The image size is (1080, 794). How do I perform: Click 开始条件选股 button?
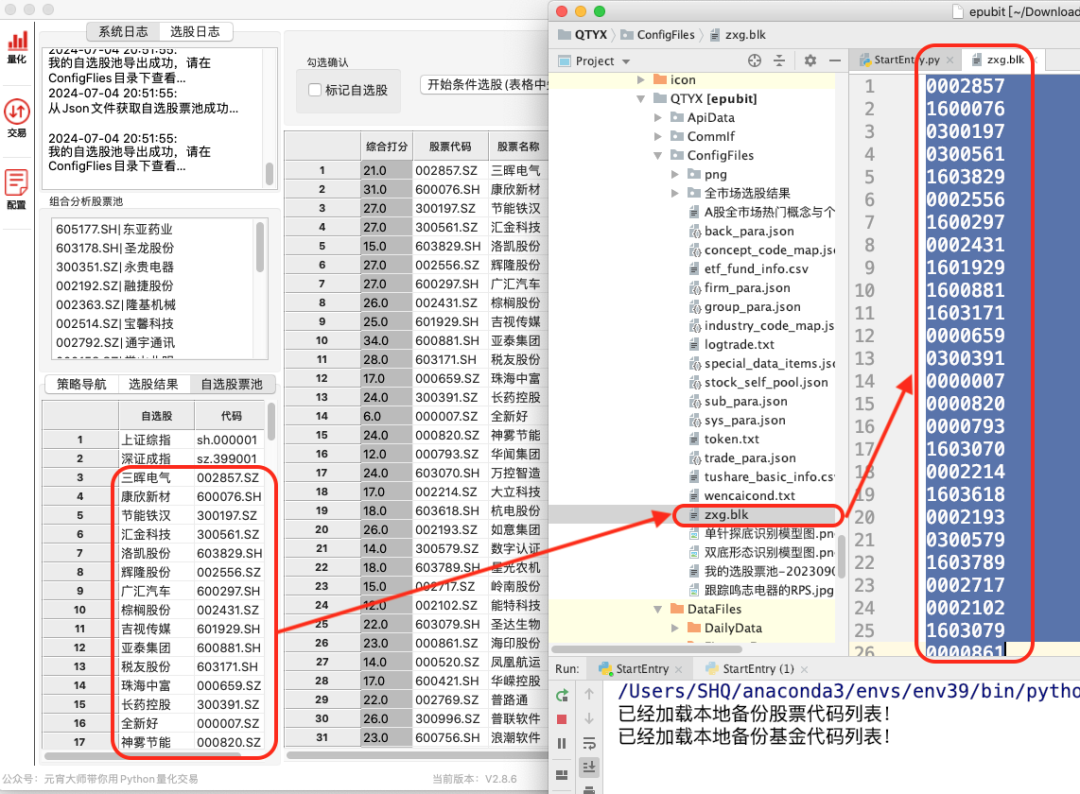(486, 85)
